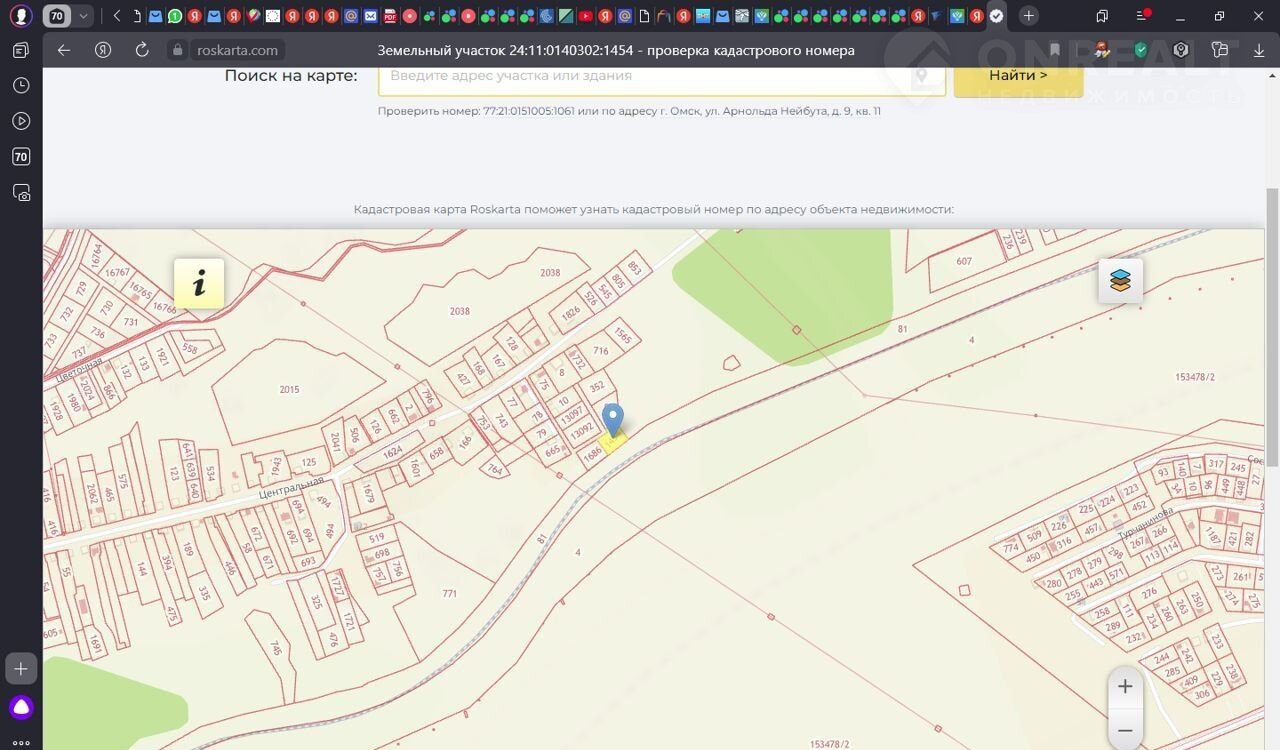The width and height of the screenshot is (1280, 750).
Task: Switch to the YouTube tab
Action: (585, 16)
